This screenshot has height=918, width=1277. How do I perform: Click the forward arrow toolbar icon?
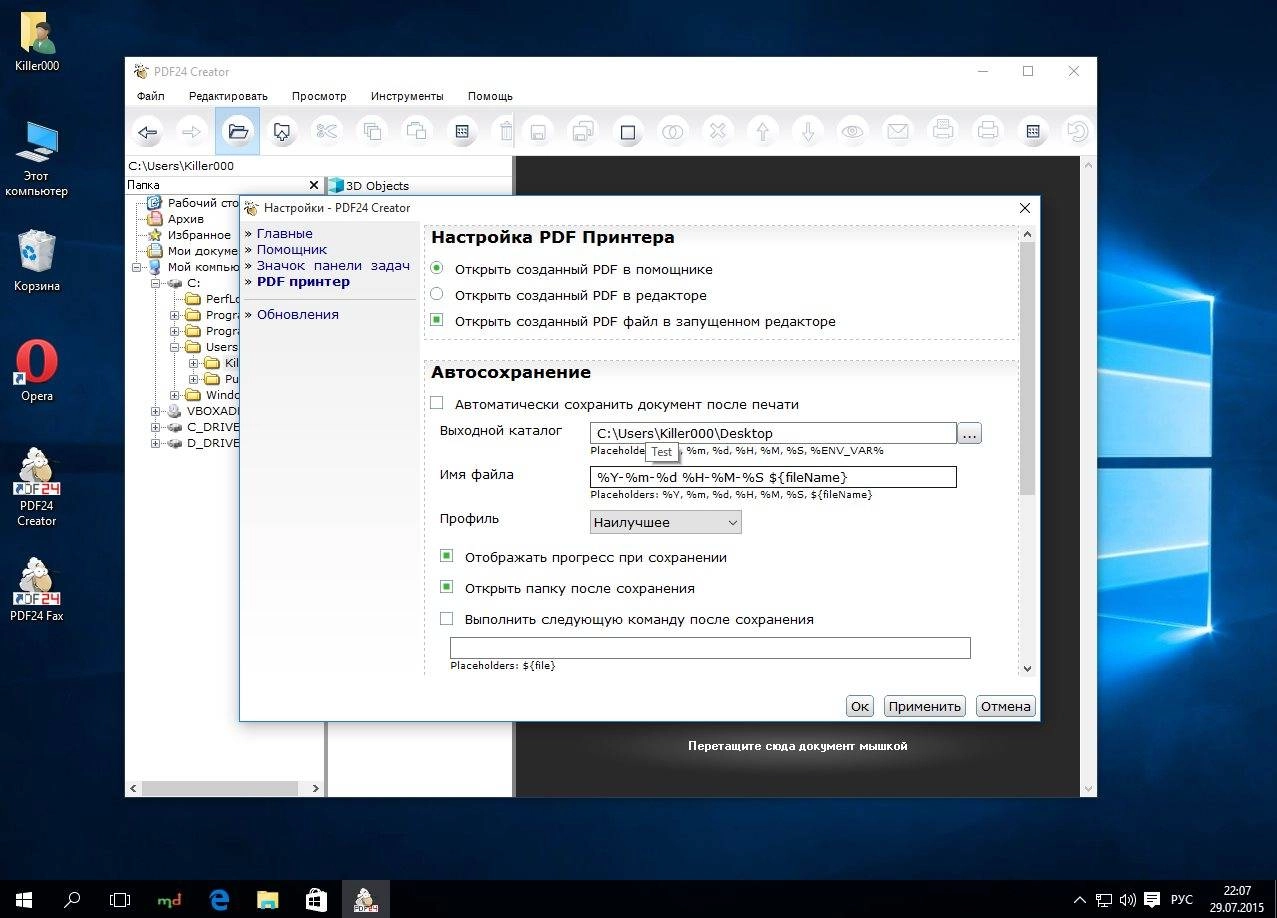point(192,131)
